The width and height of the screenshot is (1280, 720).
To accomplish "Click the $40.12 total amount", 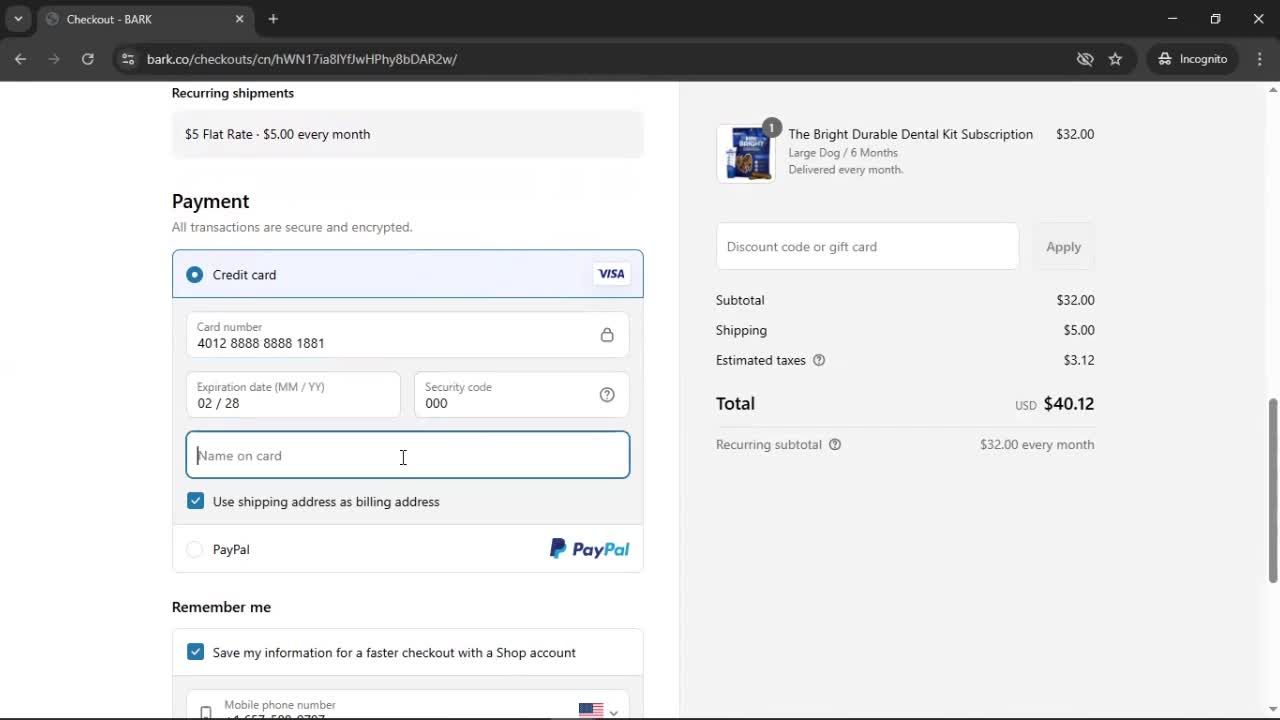I will 1069,404.
